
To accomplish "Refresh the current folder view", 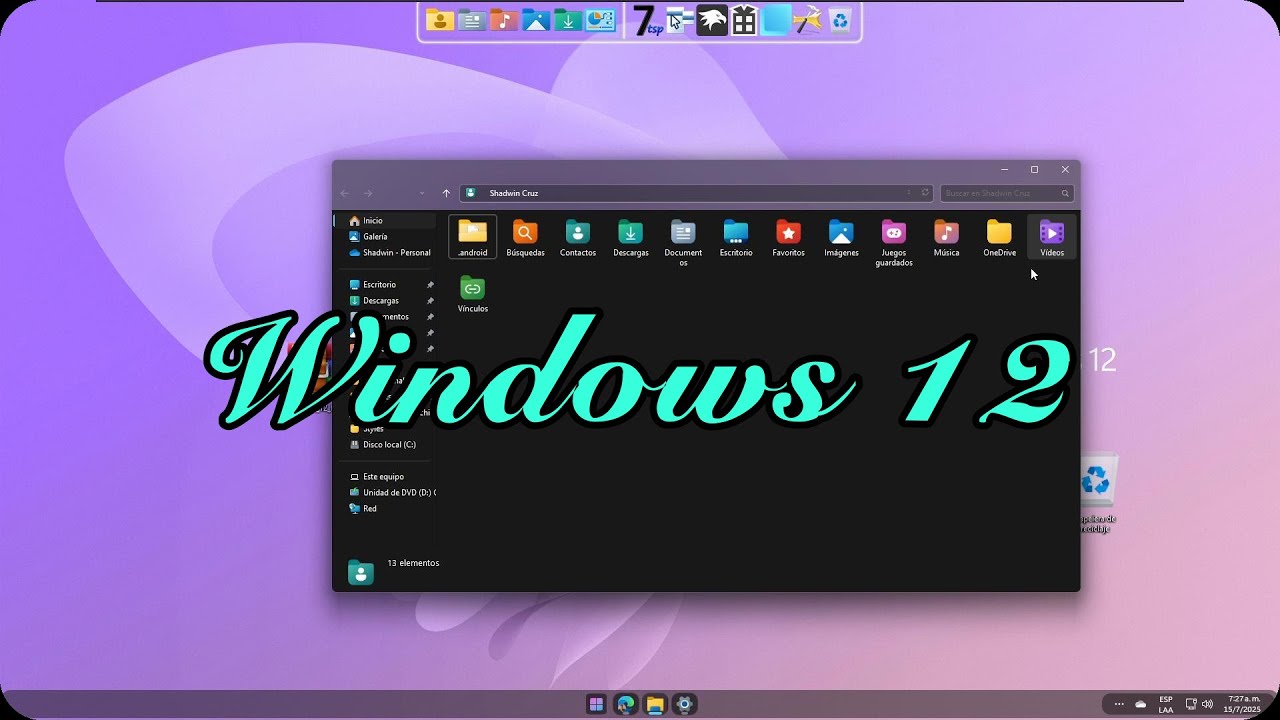I will click(925, 193).
